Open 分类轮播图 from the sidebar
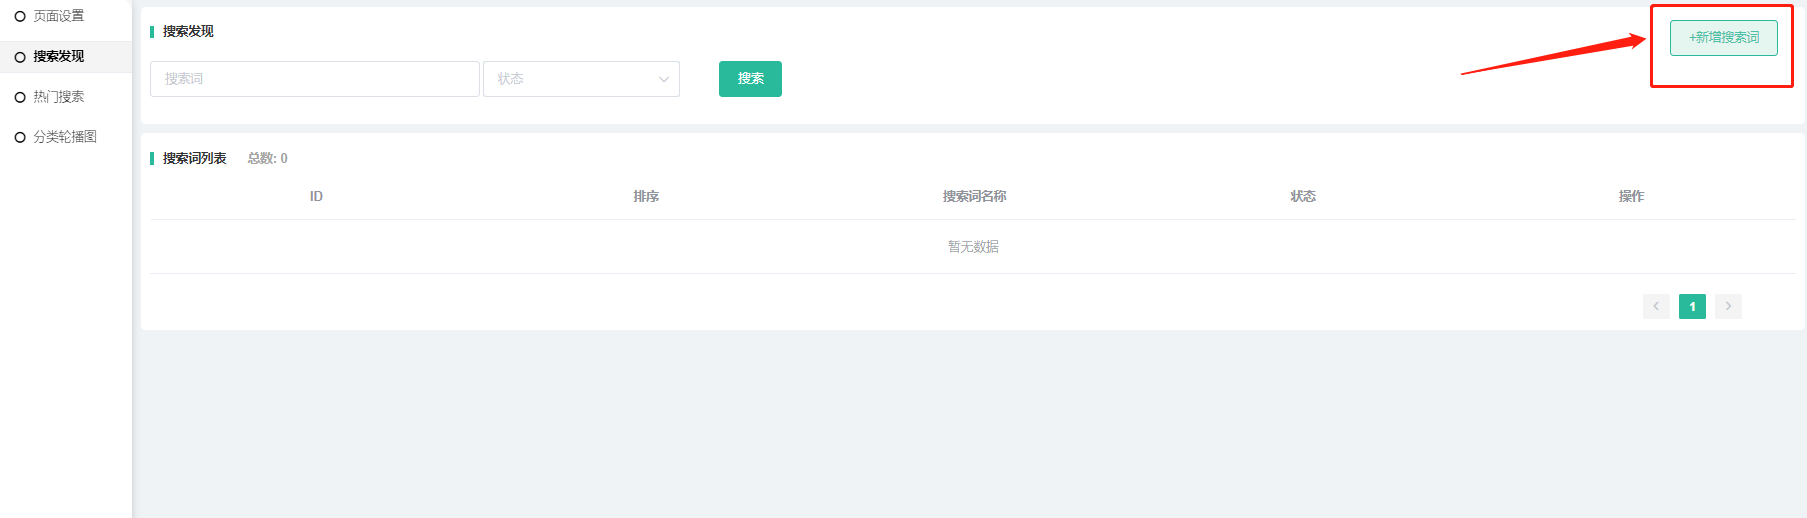The height and width of the screenshot is (518, 1807). tap(65, 137)
